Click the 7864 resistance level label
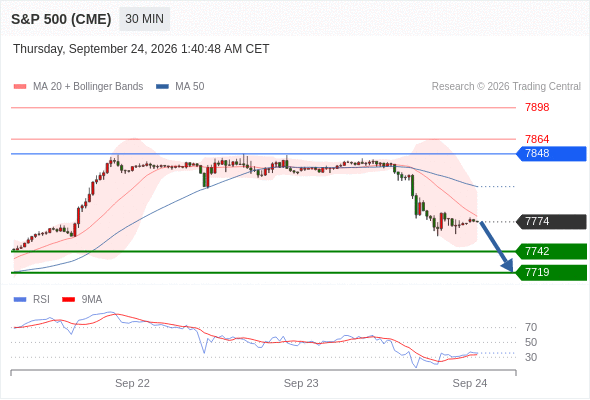Image resolution: width=590 pixels, height=400 pixels. pyautogui.click(x=537, y=140)
